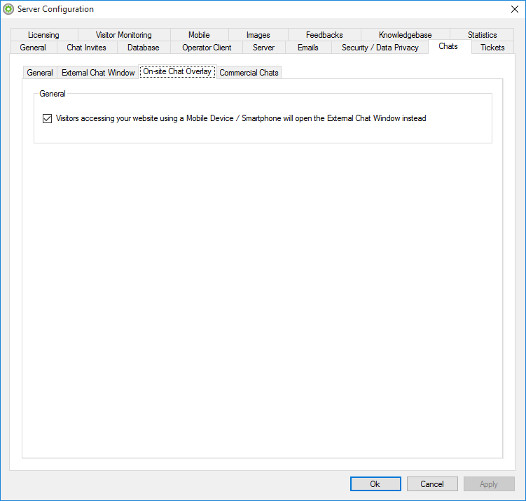This screenshot has width=526, height=501.
Task: Click the green Server Configuration app icon
Action: (8, 9)
